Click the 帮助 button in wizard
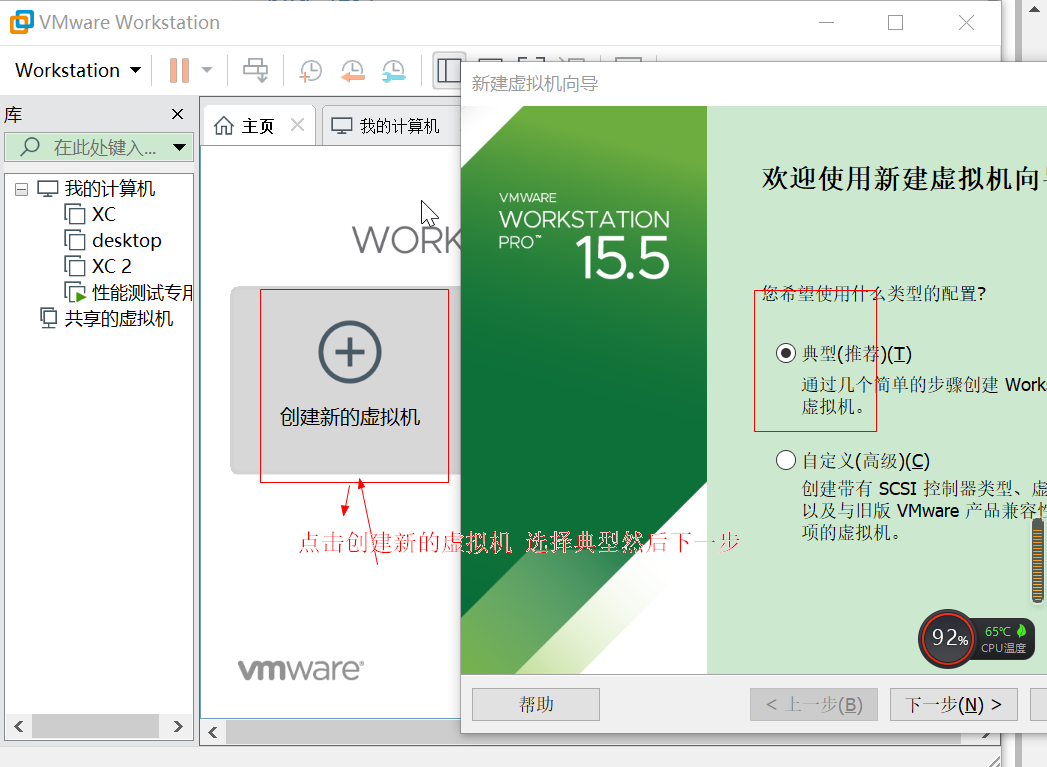The height and width of the screenshot is (767, 1047). 536,704
